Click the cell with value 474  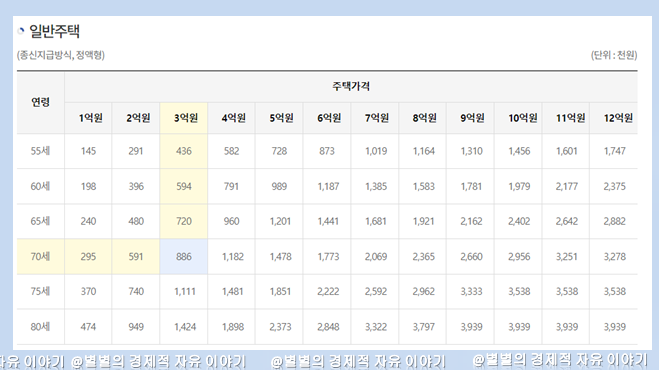(88, 327)
